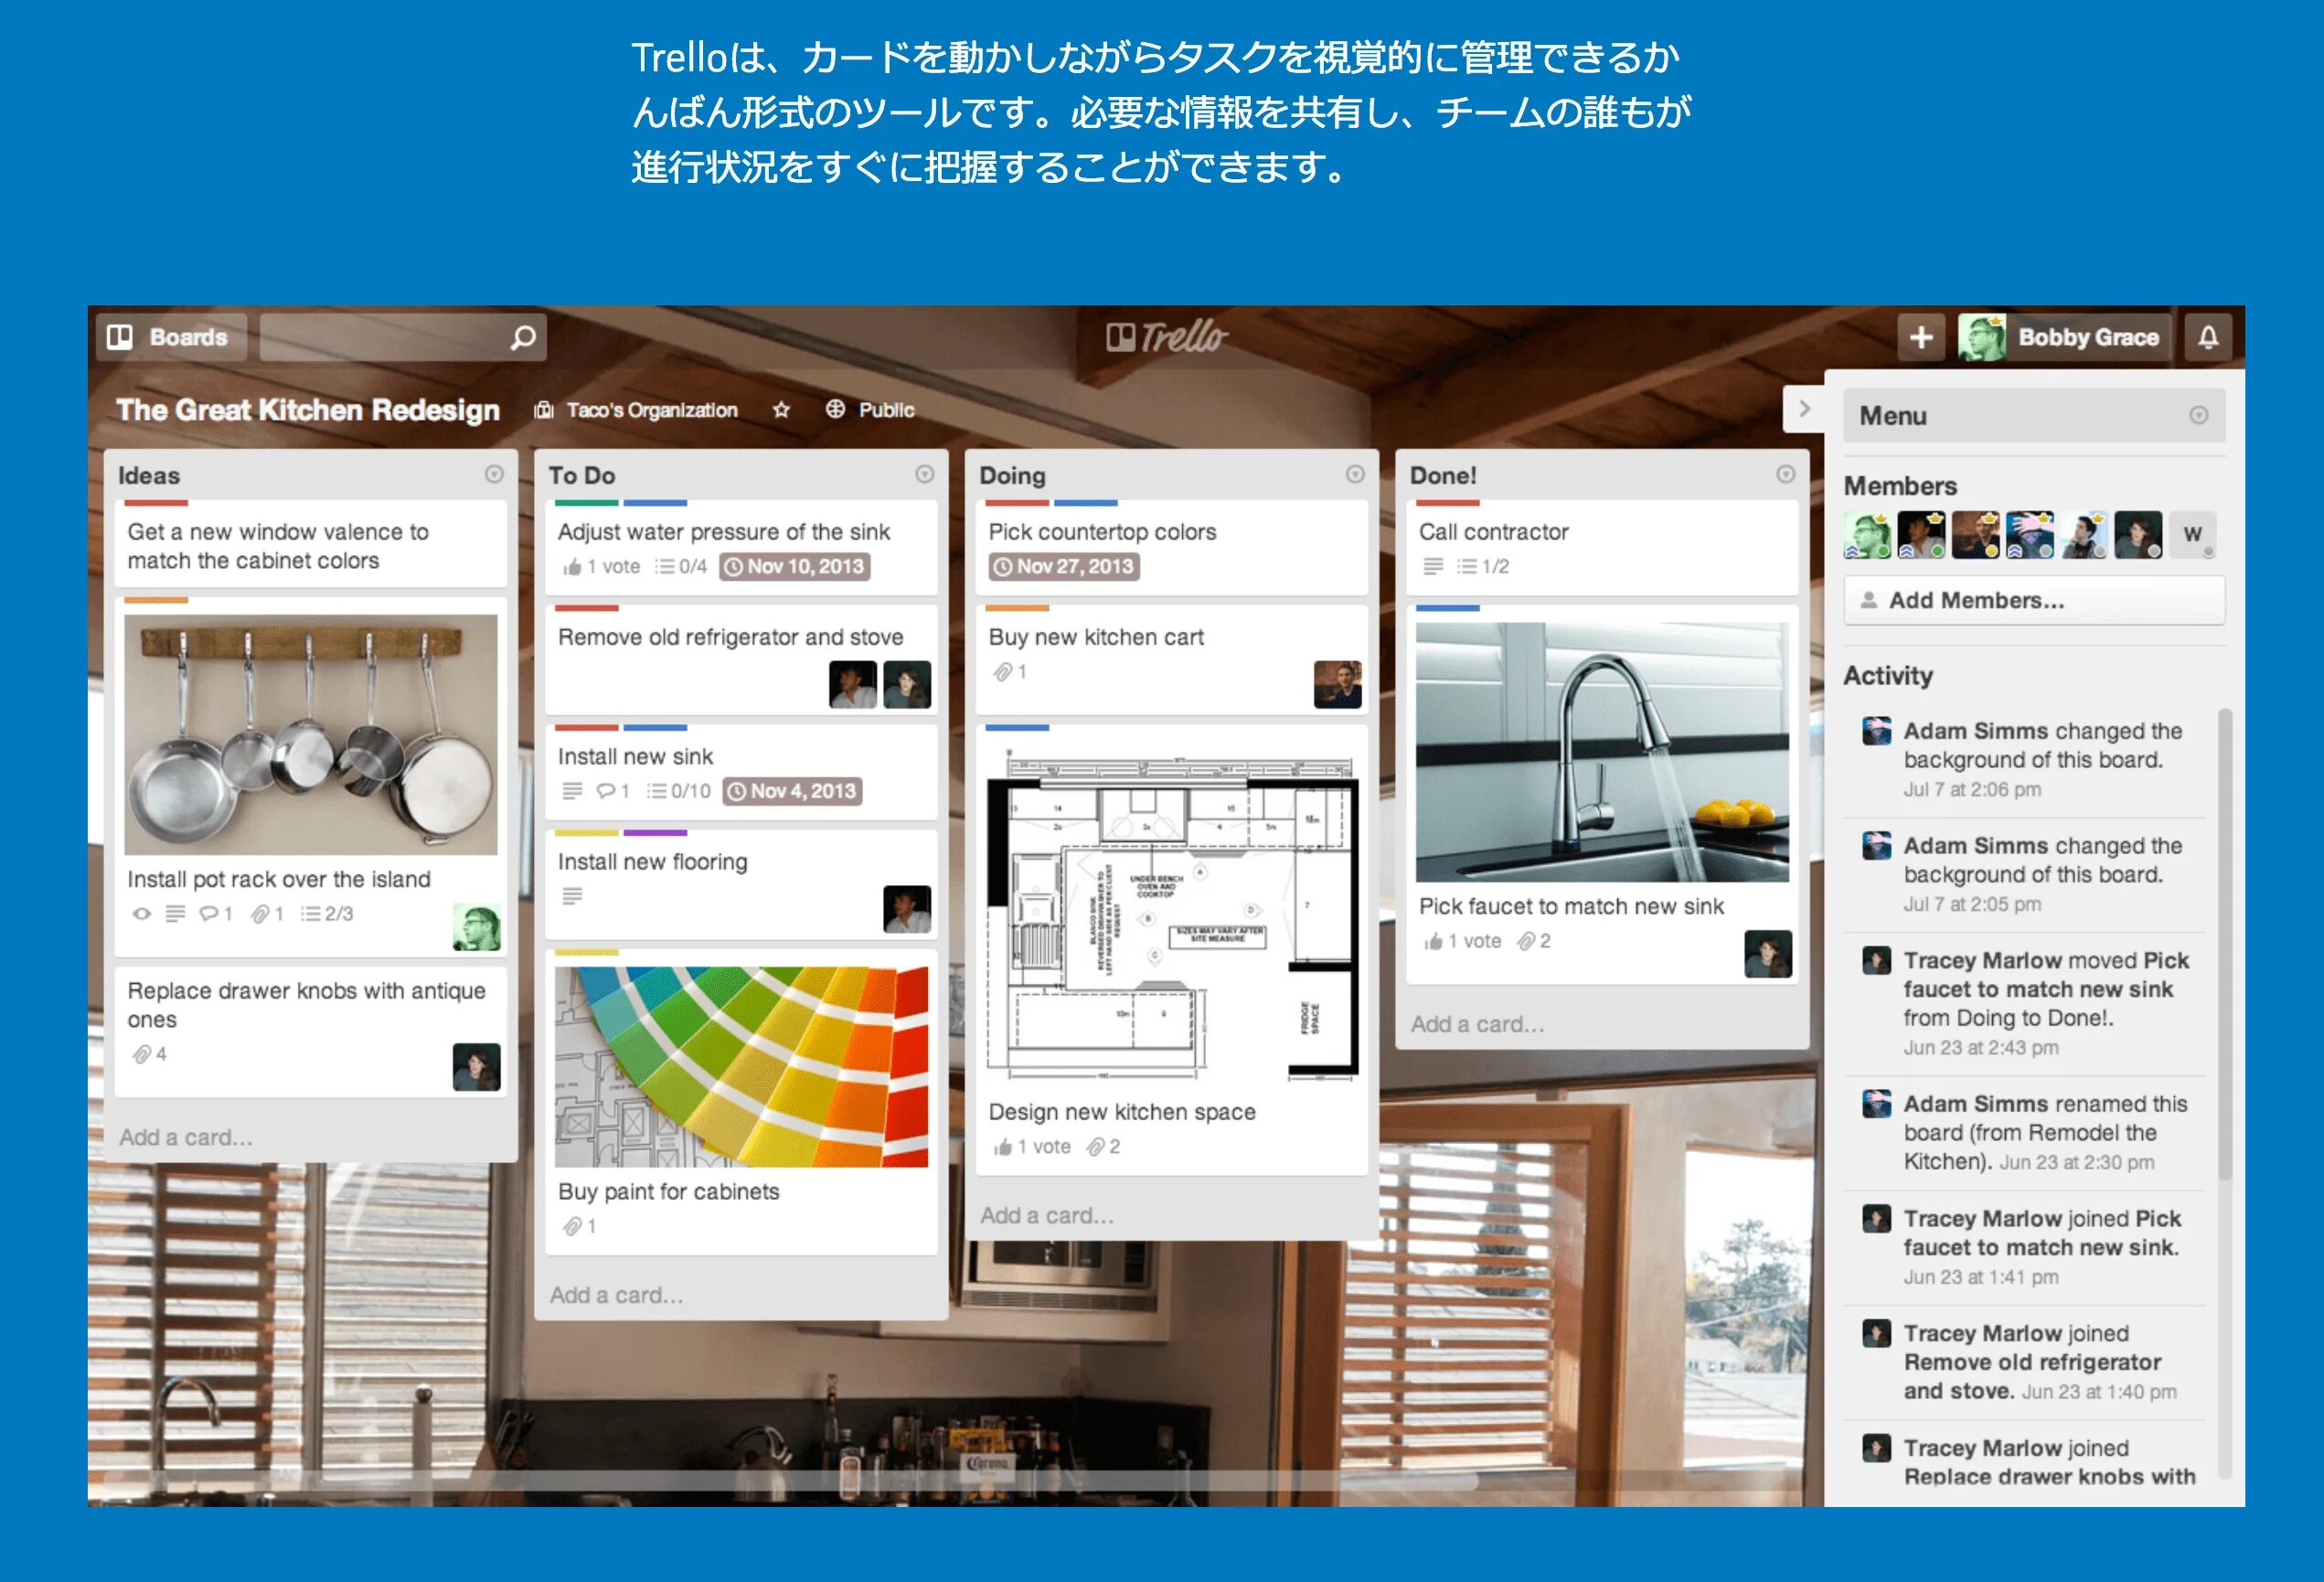Click the blue label on Pick faucet card
Viewport: 2324px width, 1582px height.
pyautogui.click(x=1447, y=608)
